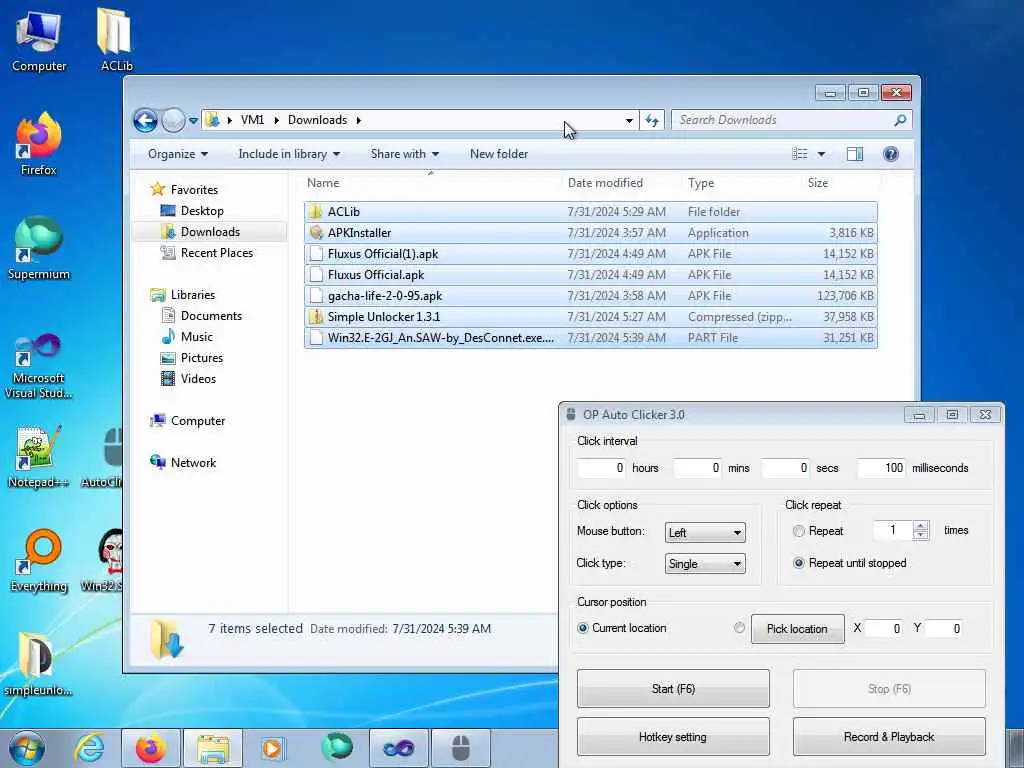Click the Change your view icon
This screenshot has width=1024, height=768.
(x=800, y=154)
